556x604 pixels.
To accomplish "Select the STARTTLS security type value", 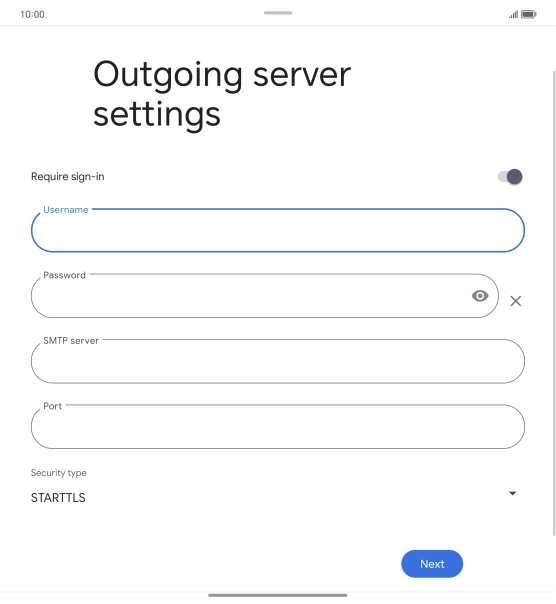I will [x=58, y=498].
